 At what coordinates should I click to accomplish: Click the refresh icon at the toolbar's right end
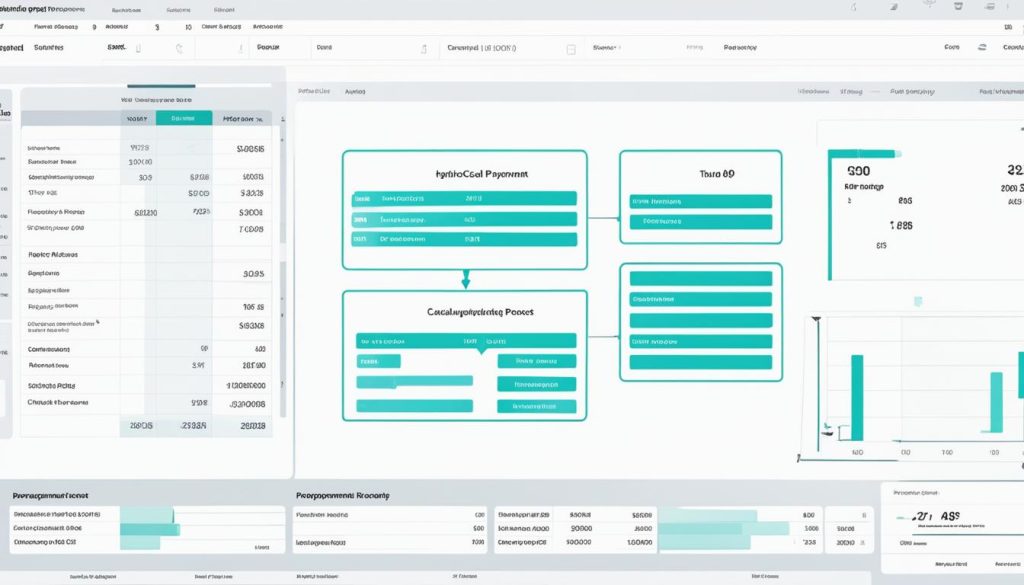[x=981, y=47]
